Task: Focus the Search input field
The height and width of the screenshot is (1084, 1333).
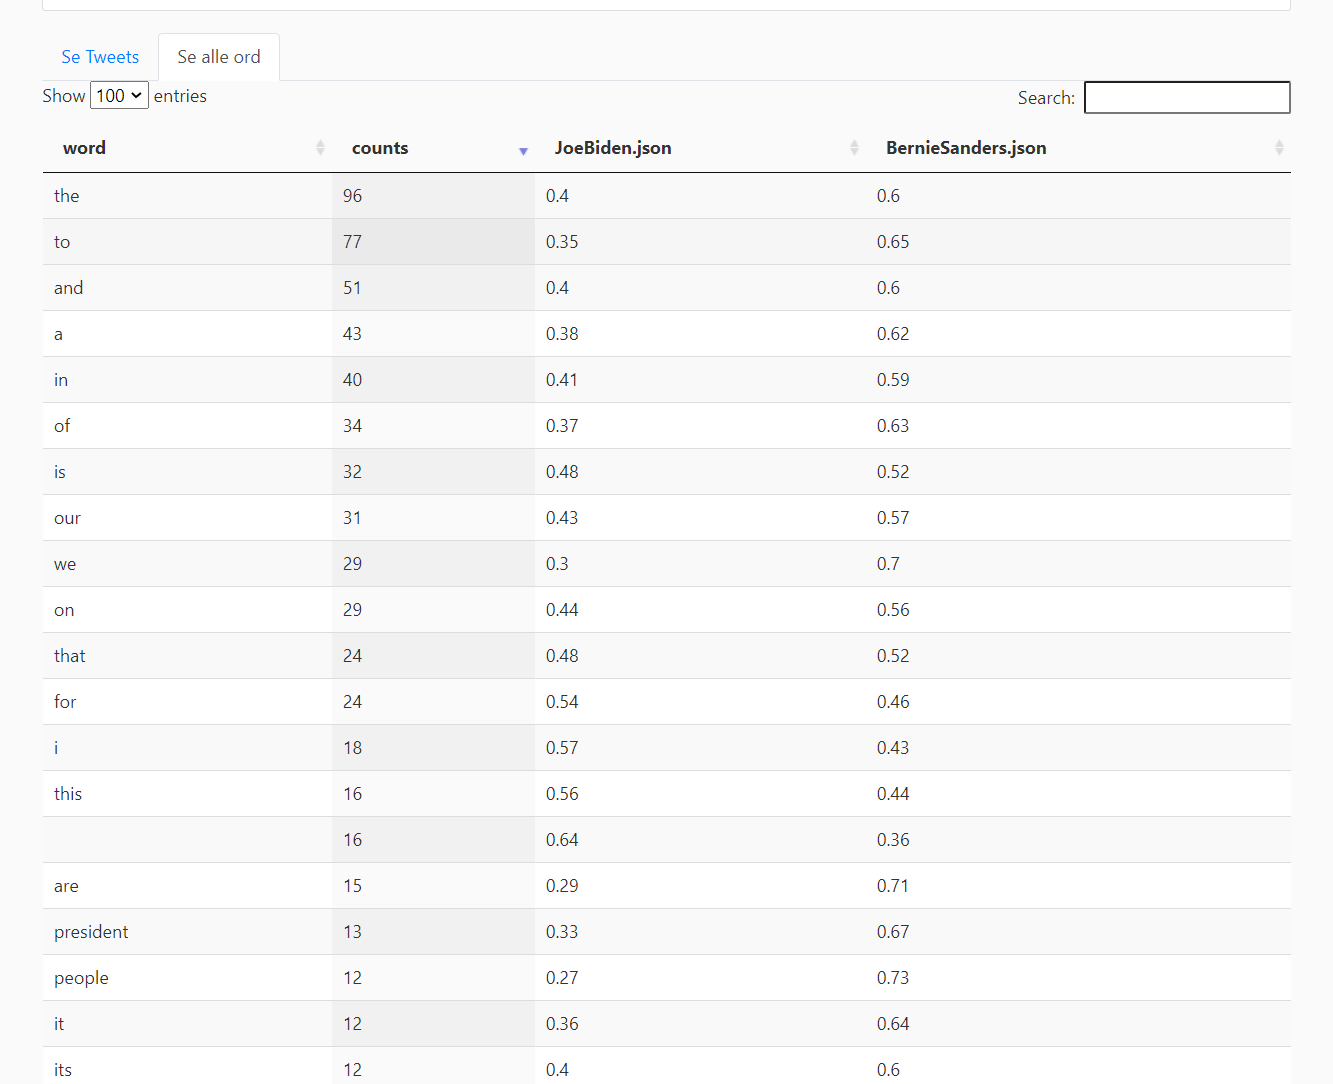Action: tap(1187, 98)
